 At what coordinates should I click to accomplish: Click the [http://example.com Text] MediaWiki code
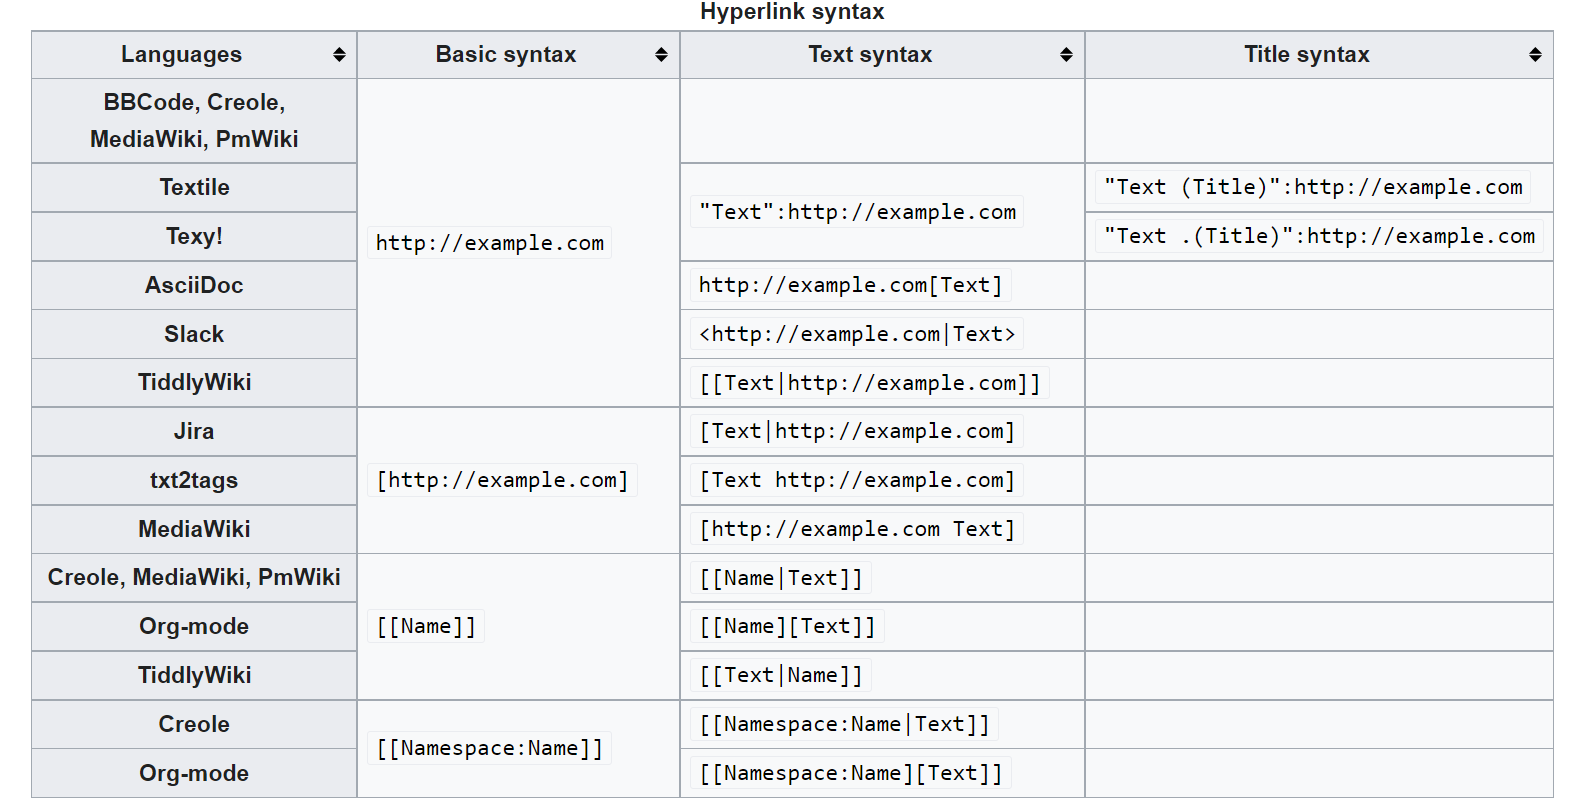click(857, 529)
